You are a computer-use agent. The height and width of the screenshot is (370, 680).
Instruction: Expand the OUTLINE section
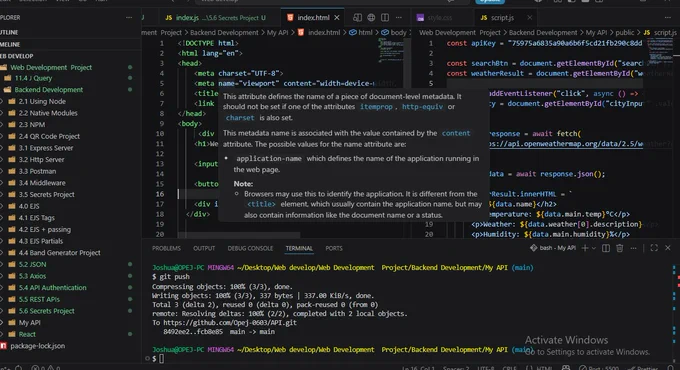[10, 32]
